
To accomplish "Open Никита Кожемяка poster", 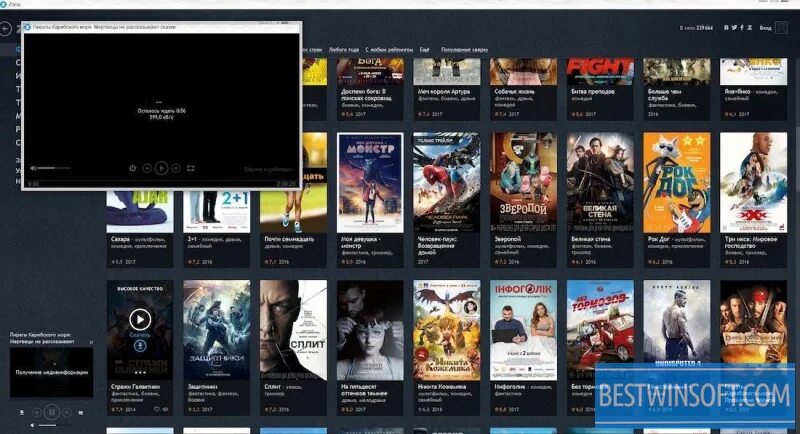I will click(x=446, y=330).
